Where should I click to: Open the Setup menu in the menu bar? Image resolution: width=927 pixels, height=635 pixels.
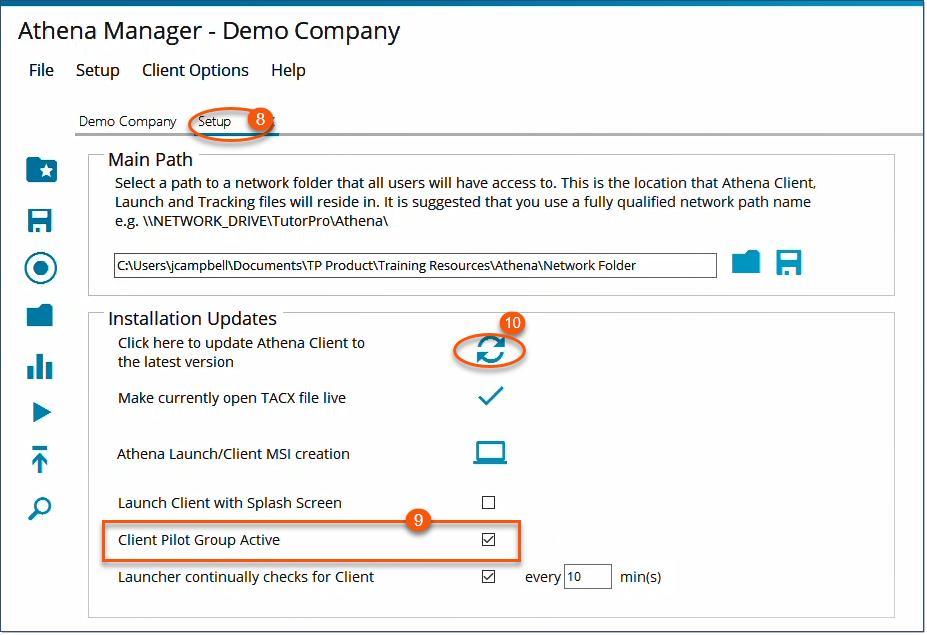tap(98, 70)
